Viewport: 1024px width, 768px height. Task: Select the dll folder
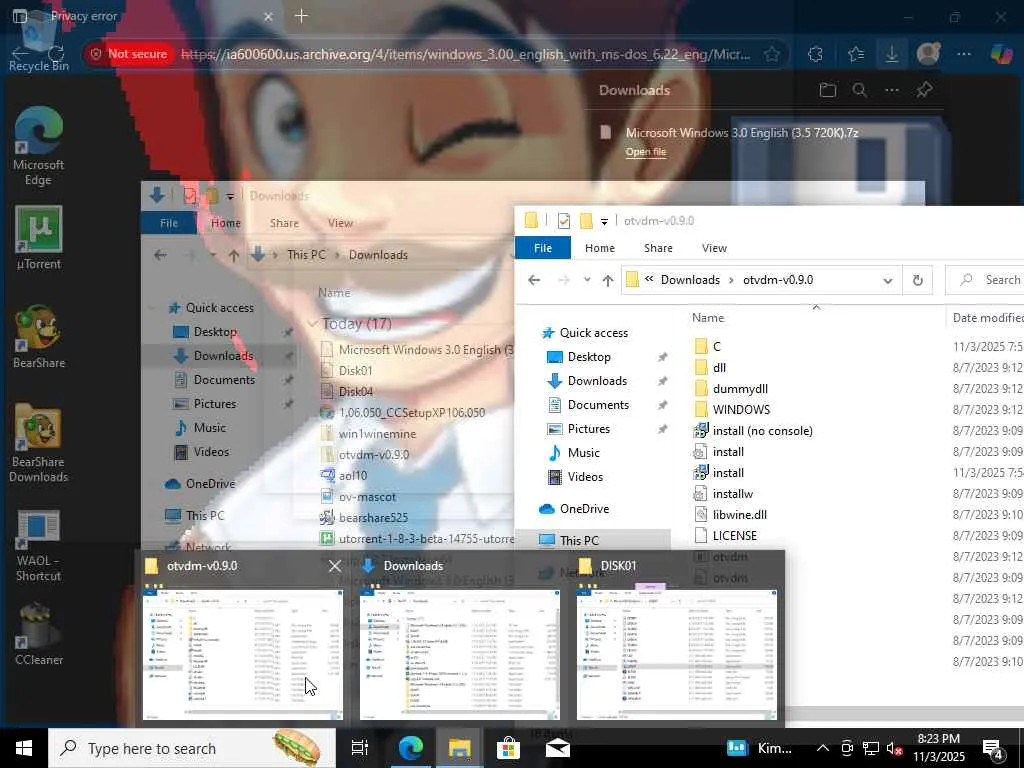719,368
